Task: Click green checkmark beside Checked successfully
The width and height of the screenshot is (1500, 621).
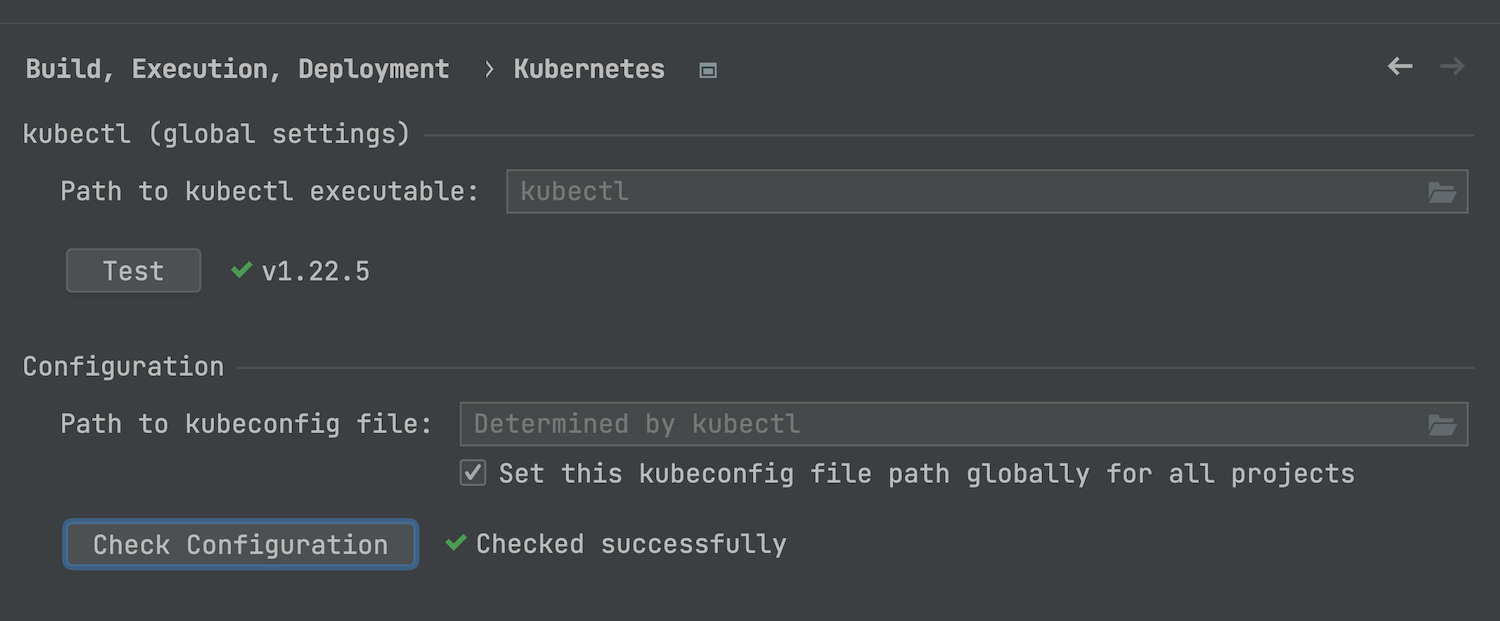Action: click(x=456, y=543)
